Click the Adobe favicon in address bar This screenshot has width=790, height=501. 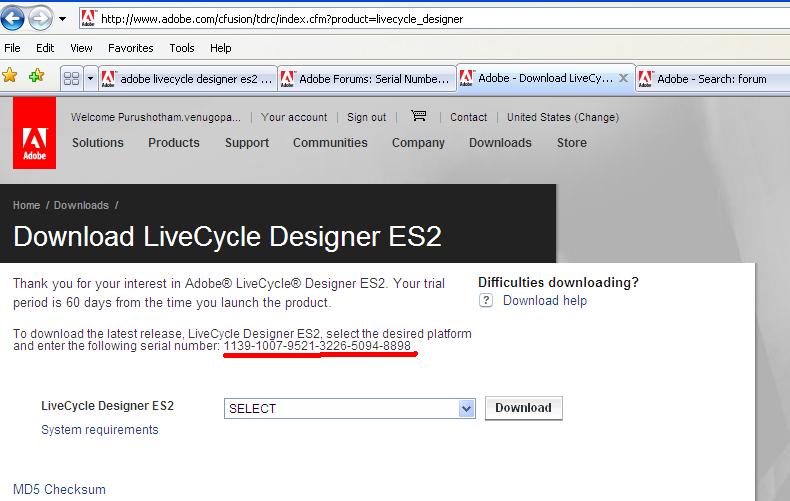[x=89, y=18]
